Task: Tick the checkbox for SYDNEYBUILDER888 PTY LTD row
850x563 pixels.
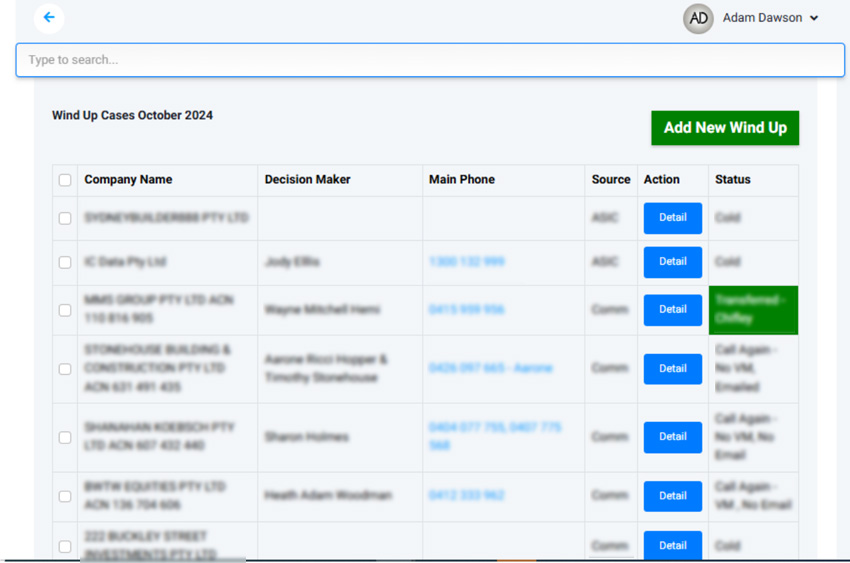Action: (65, 218)
